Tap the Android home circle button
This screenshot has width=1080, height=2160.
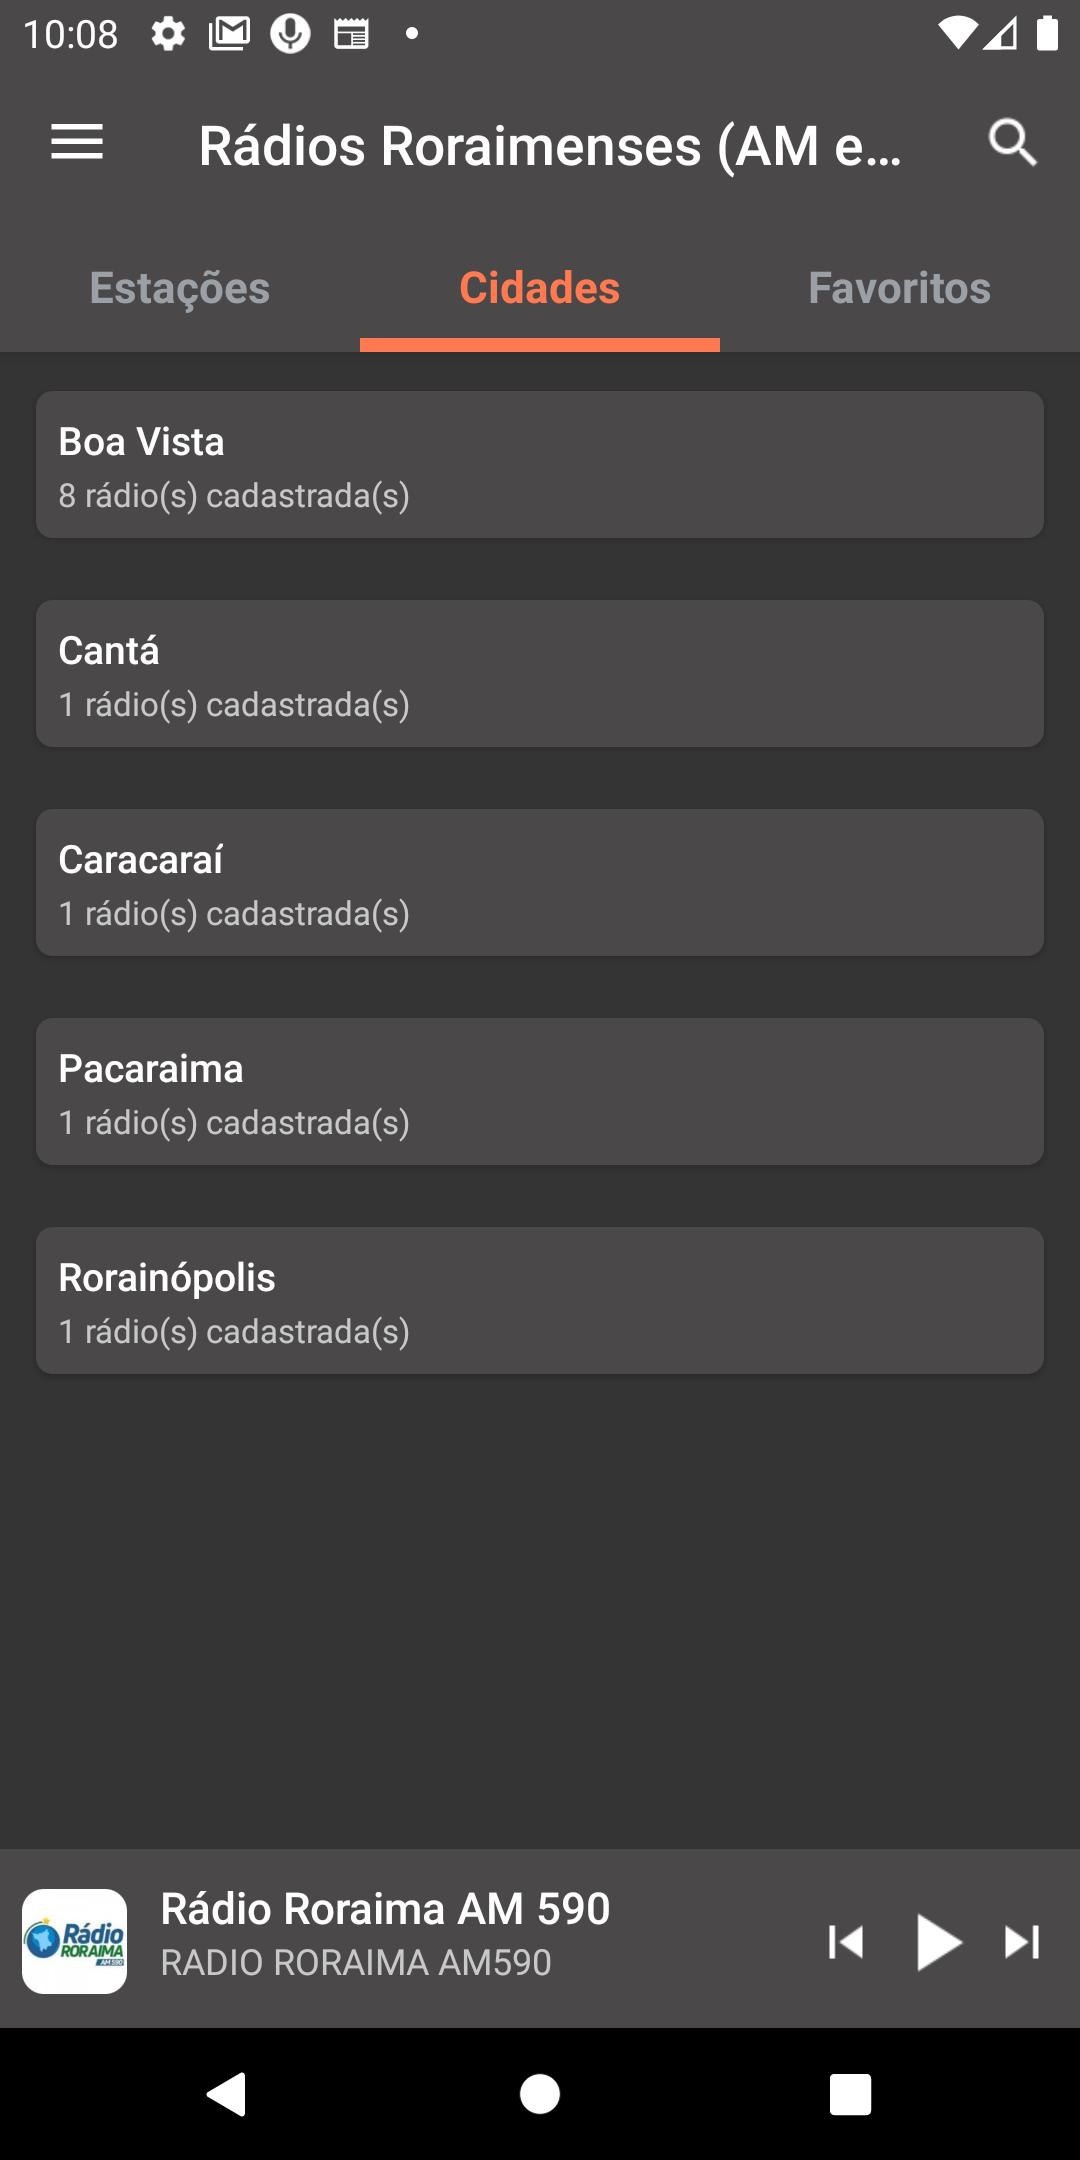tap(540, 2094)
